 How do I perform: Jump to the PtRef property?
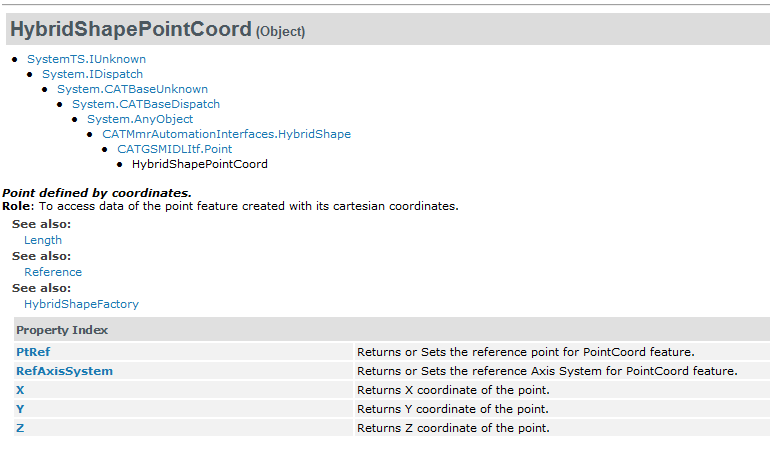tap(33, 352)
